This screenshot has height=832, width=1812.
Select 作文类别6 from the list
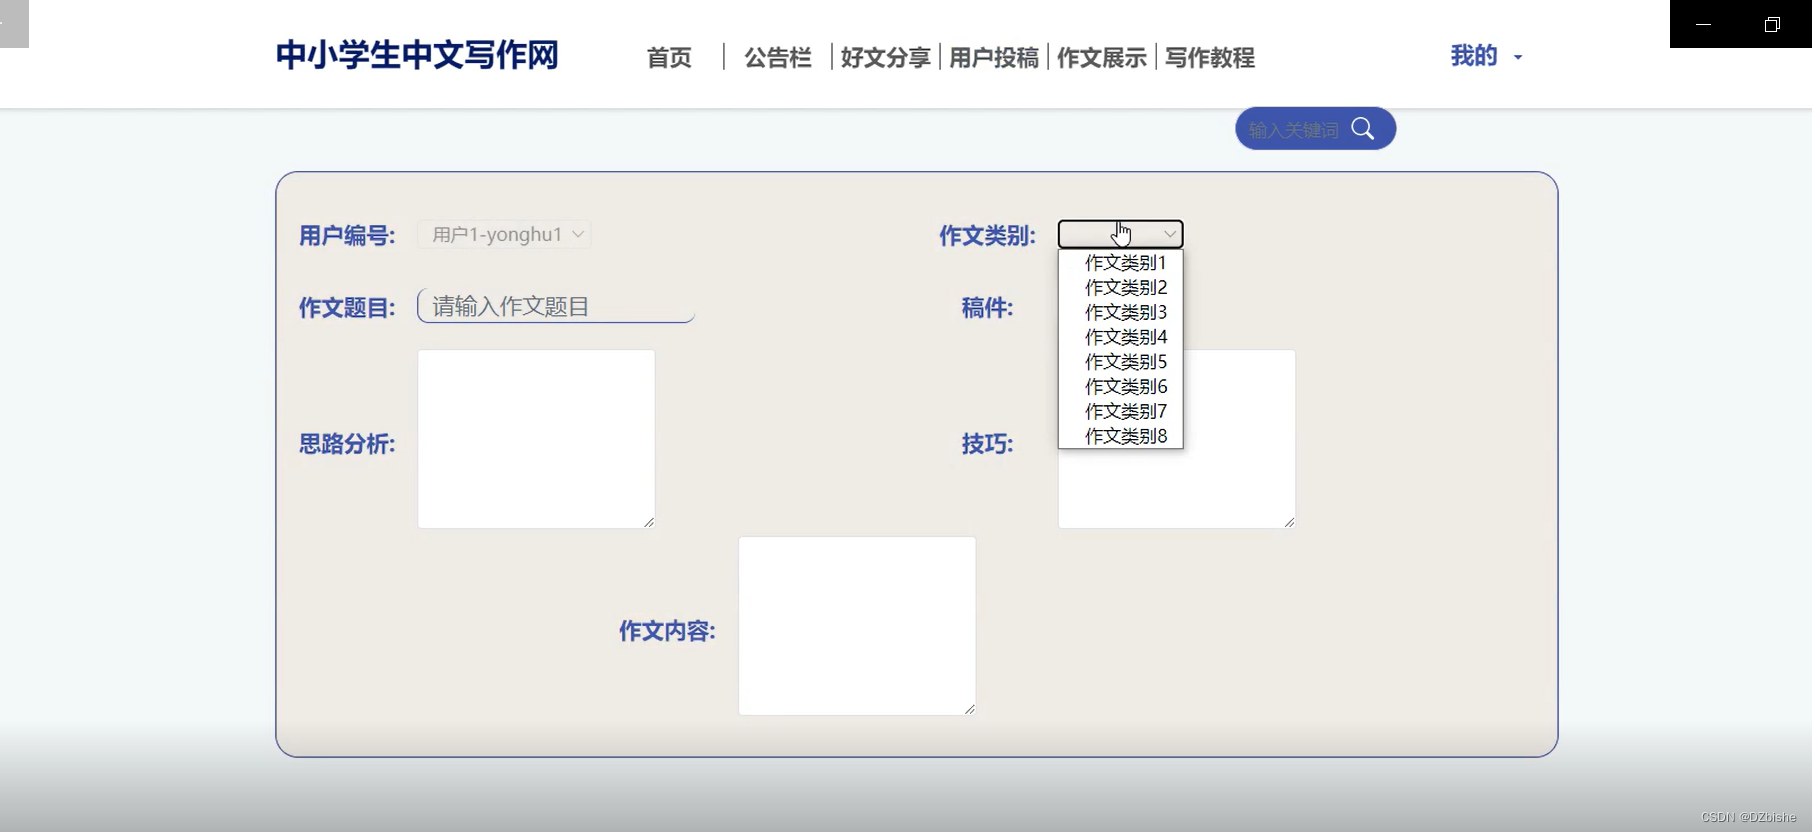[x=1121, y=387]
